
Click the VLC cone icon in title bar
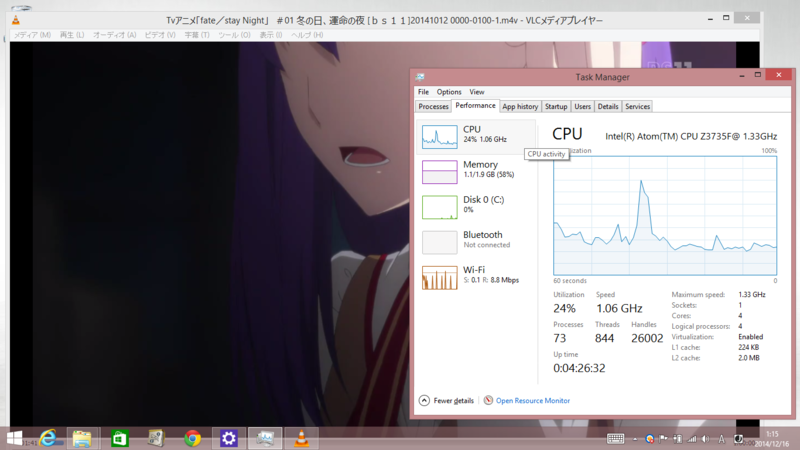click(16, 20)
